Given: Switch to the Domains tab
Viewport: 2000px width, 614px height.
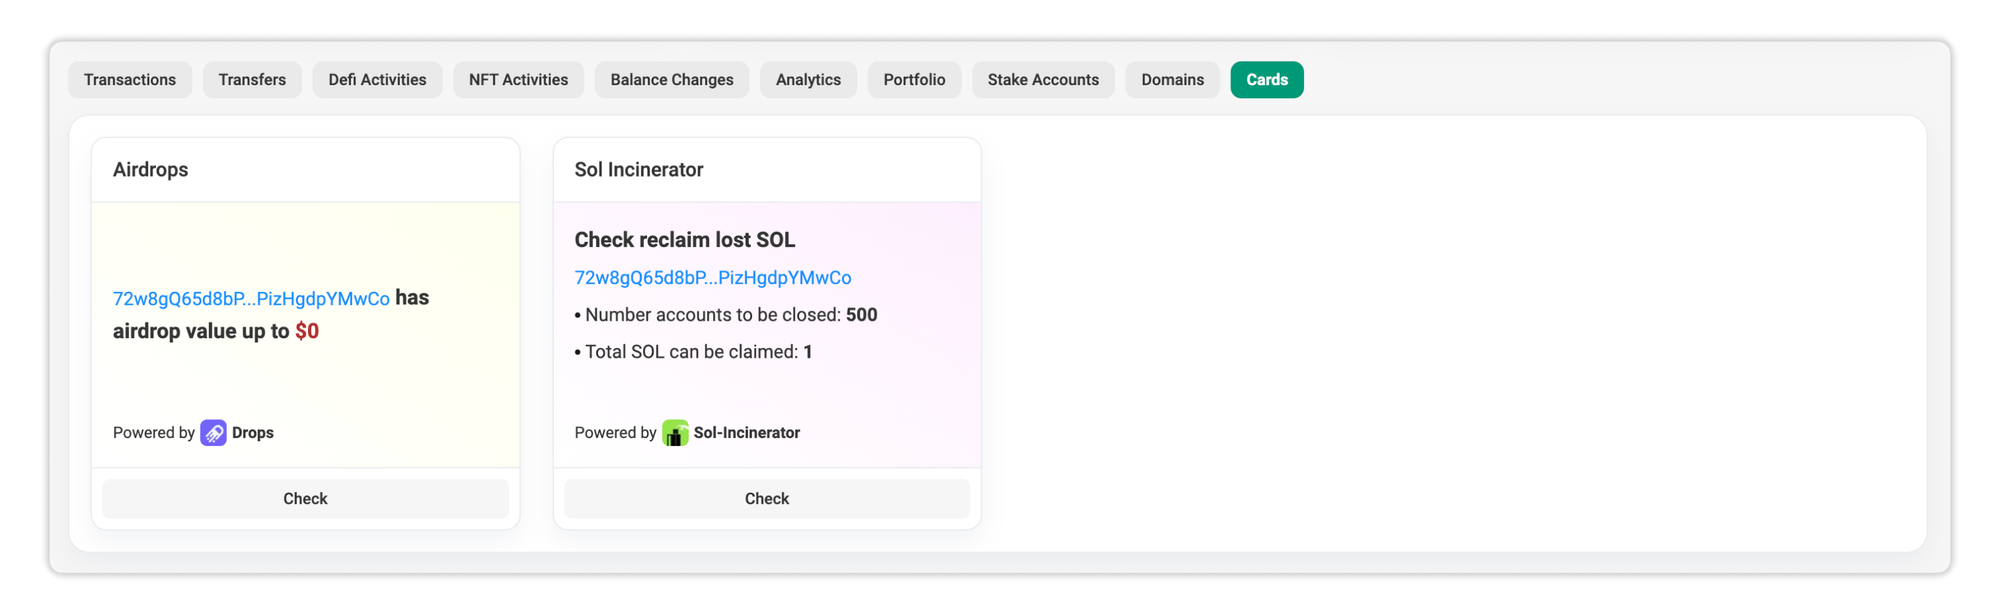Looking at the screenshot, I should pyautogui.click(x=1172, y=80).
